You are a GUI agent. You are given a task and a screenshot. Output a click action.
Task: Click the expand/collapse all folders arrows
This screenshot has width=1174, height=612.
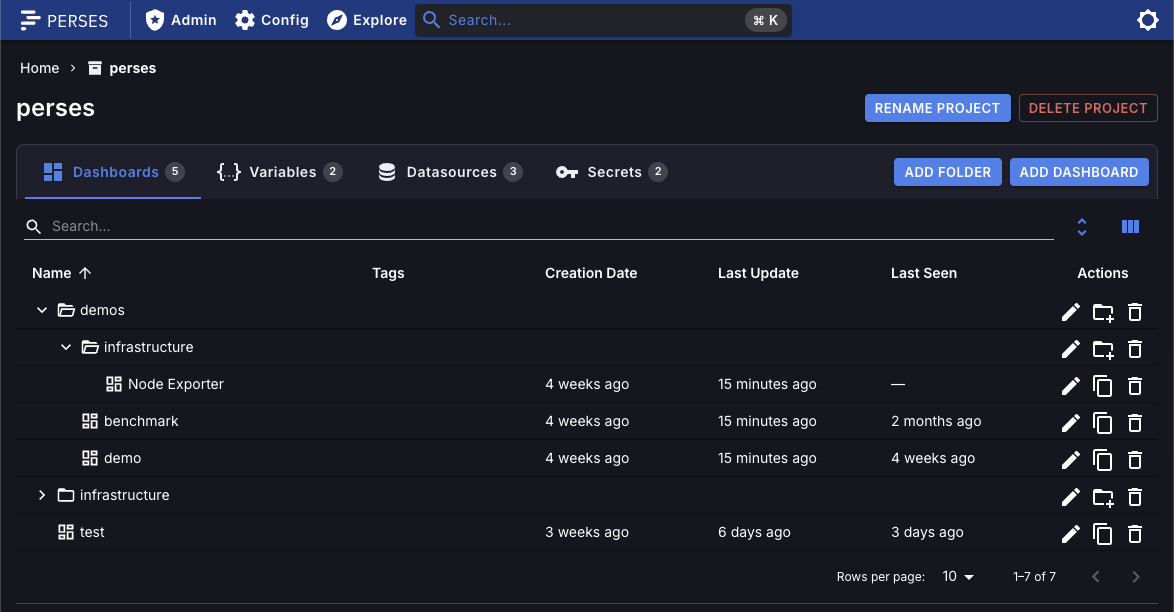[1081, 226]
